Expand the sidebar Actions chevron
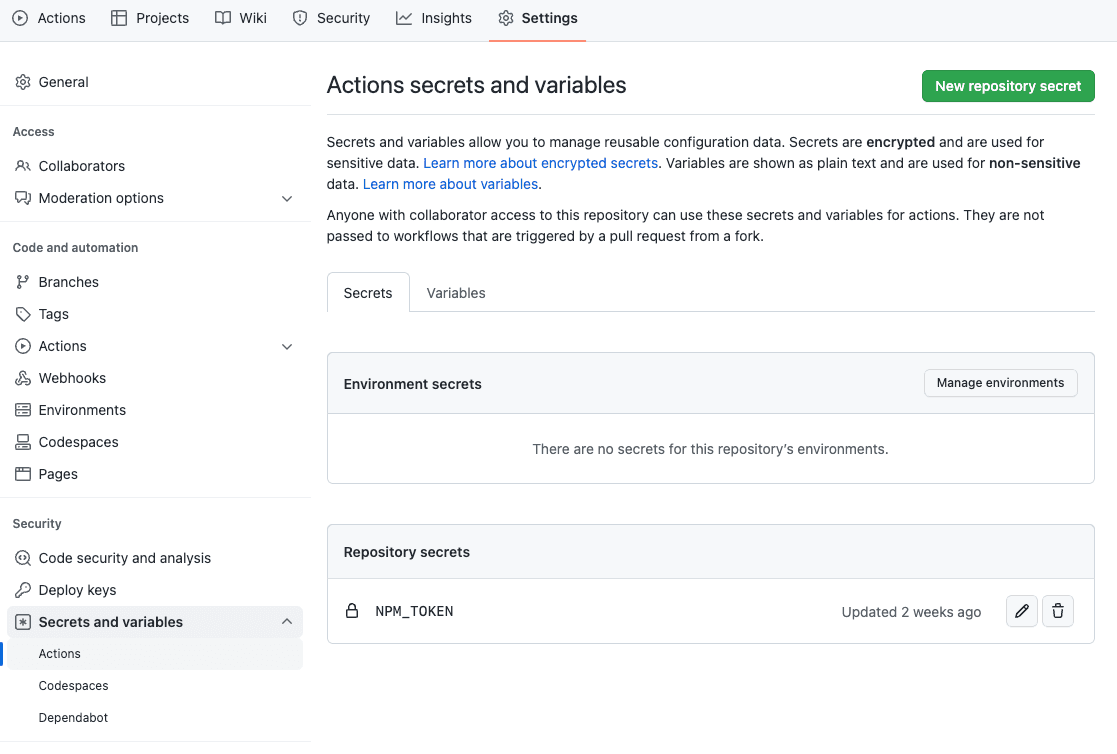 coord(287,347)
